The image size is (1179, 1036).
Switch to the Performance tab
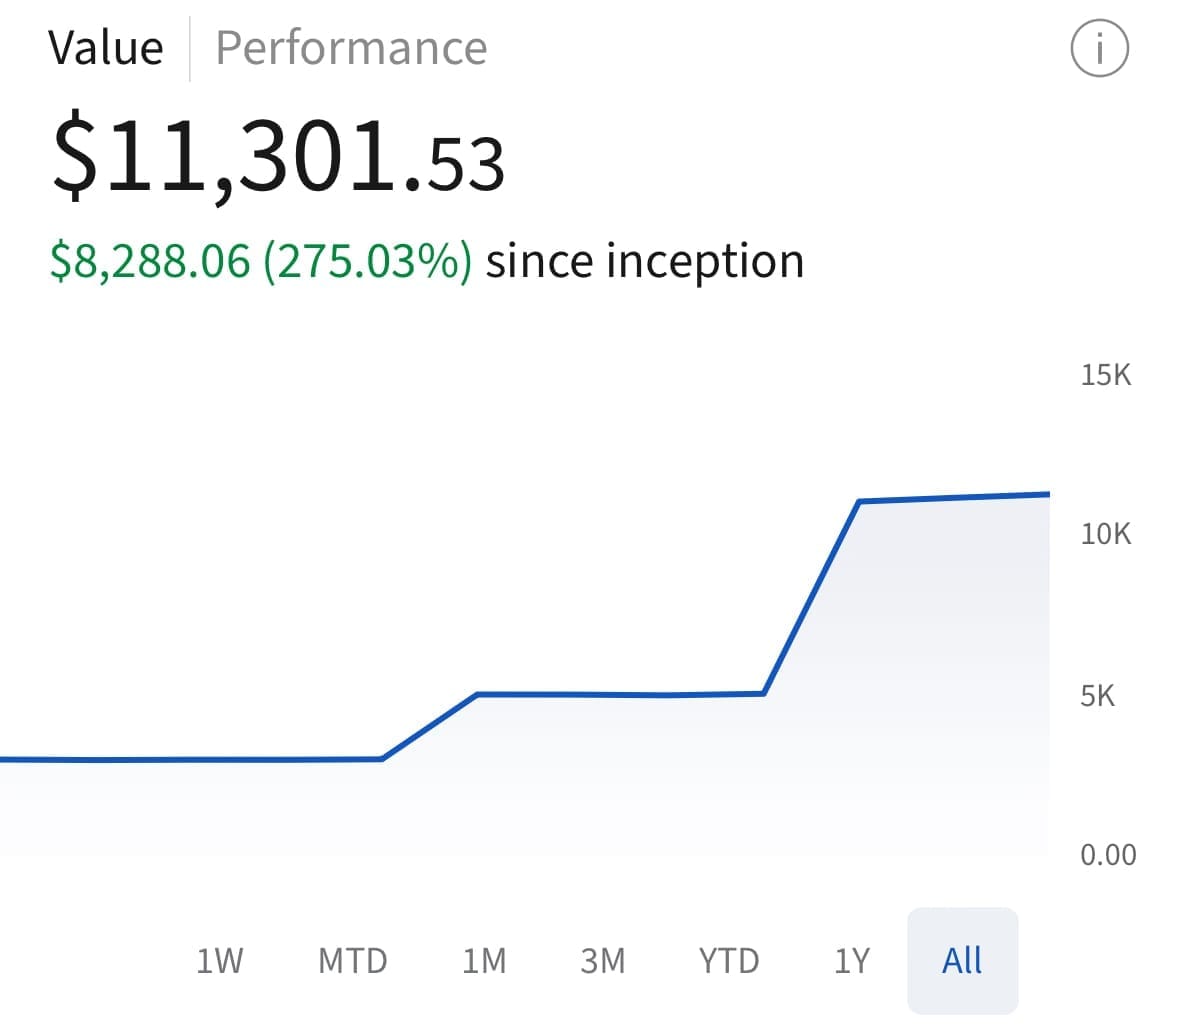pos(351,48)
